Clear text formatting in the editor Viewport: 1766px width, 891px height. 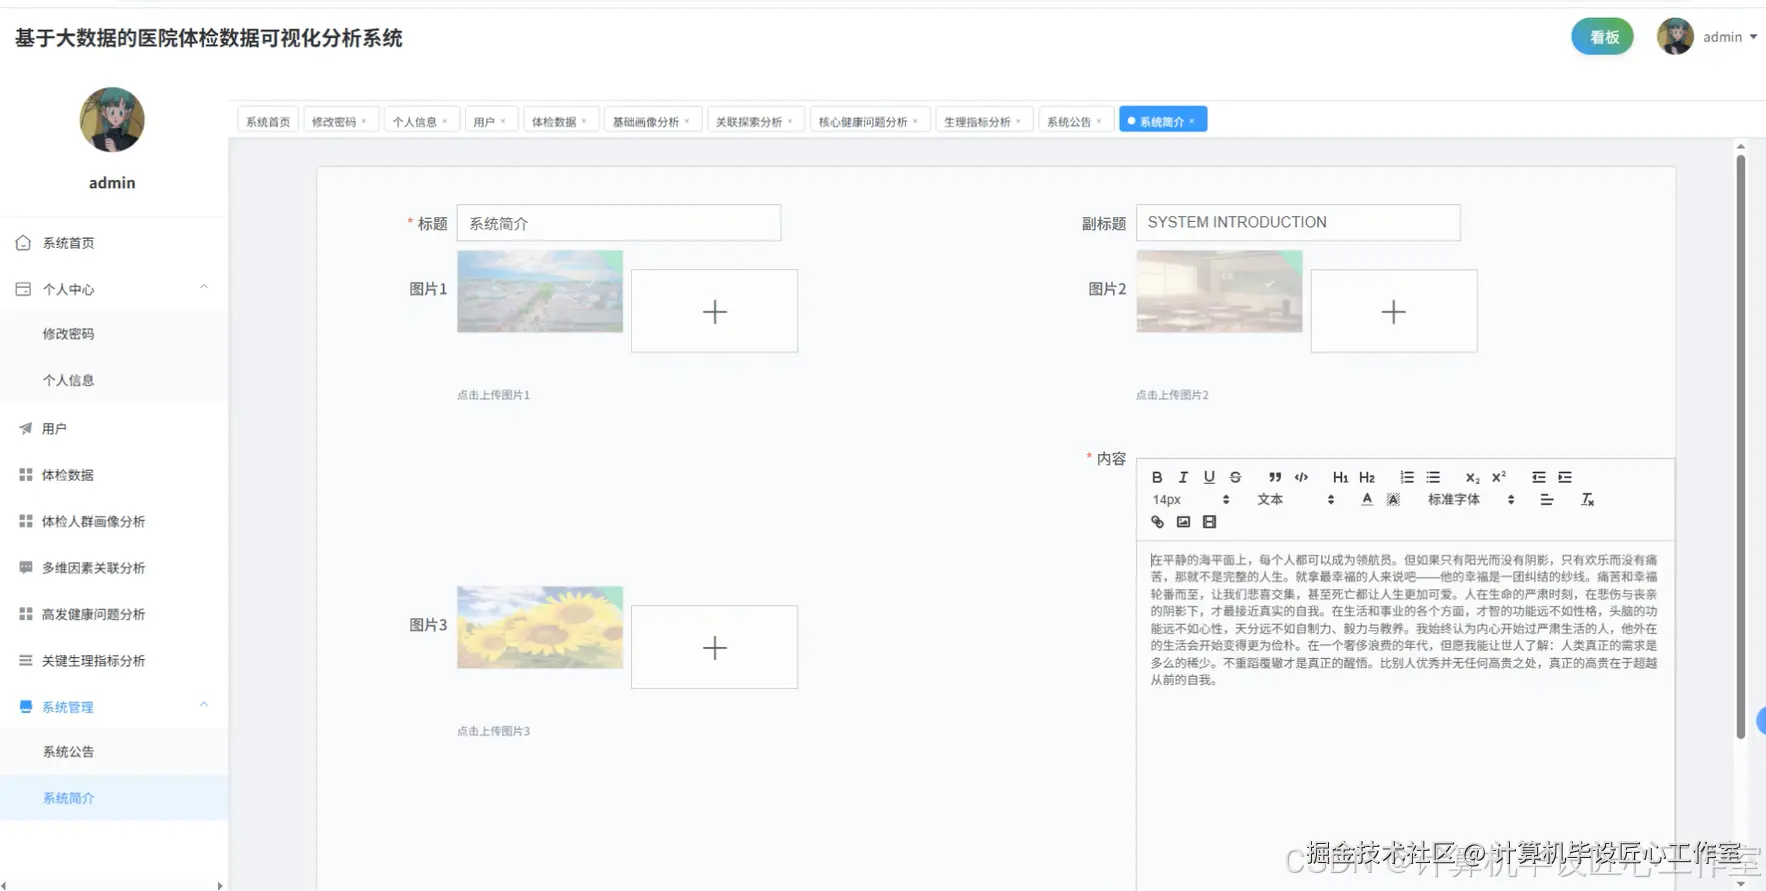tap(1587, 499)
